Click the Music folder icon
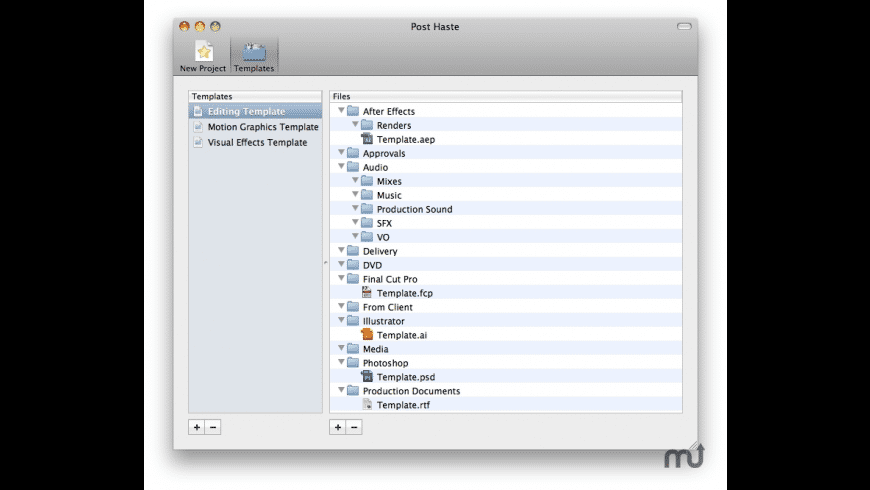This screenshot has width=870, height=490. click(x=367, y=195)
